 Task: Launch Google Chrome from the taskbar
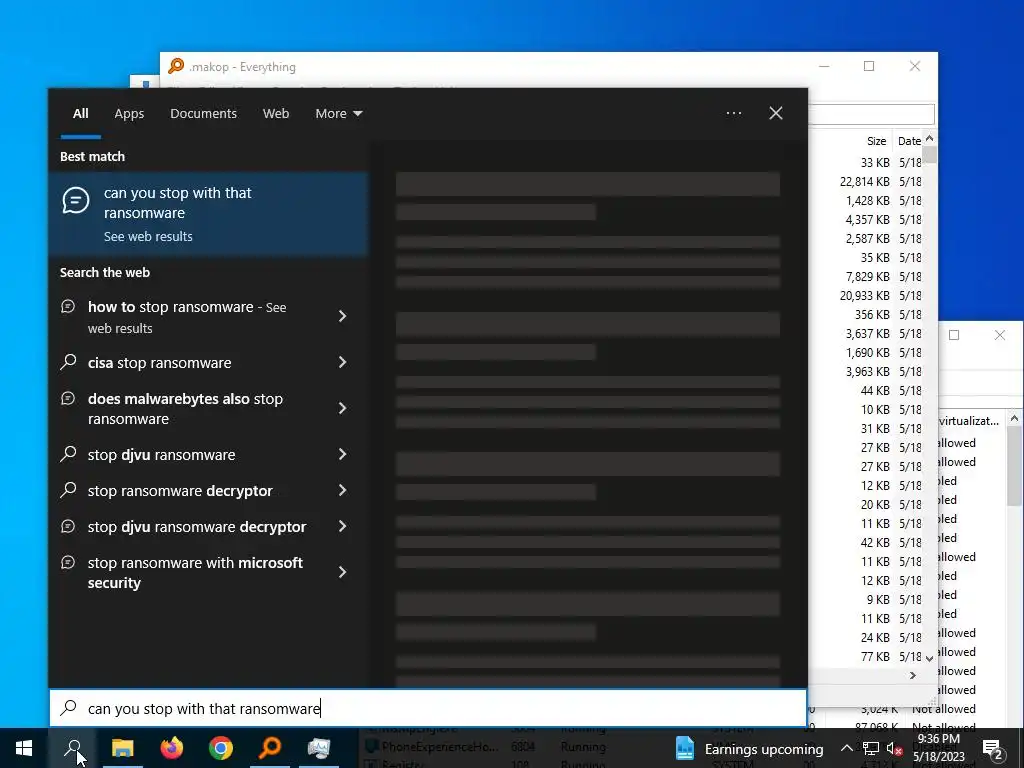[221, 748]
